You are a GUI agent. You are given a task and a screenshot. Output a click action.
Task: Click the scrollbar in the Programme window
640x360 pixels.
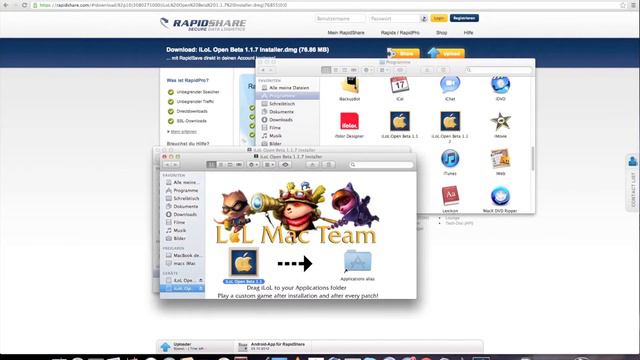pos(532,159)
